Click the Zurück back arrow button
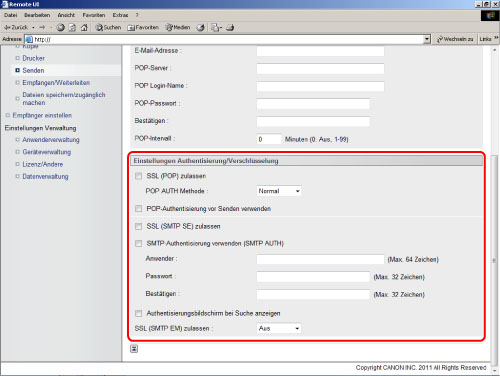The height and width of the screenshot is (376, 500). point(16,27)
